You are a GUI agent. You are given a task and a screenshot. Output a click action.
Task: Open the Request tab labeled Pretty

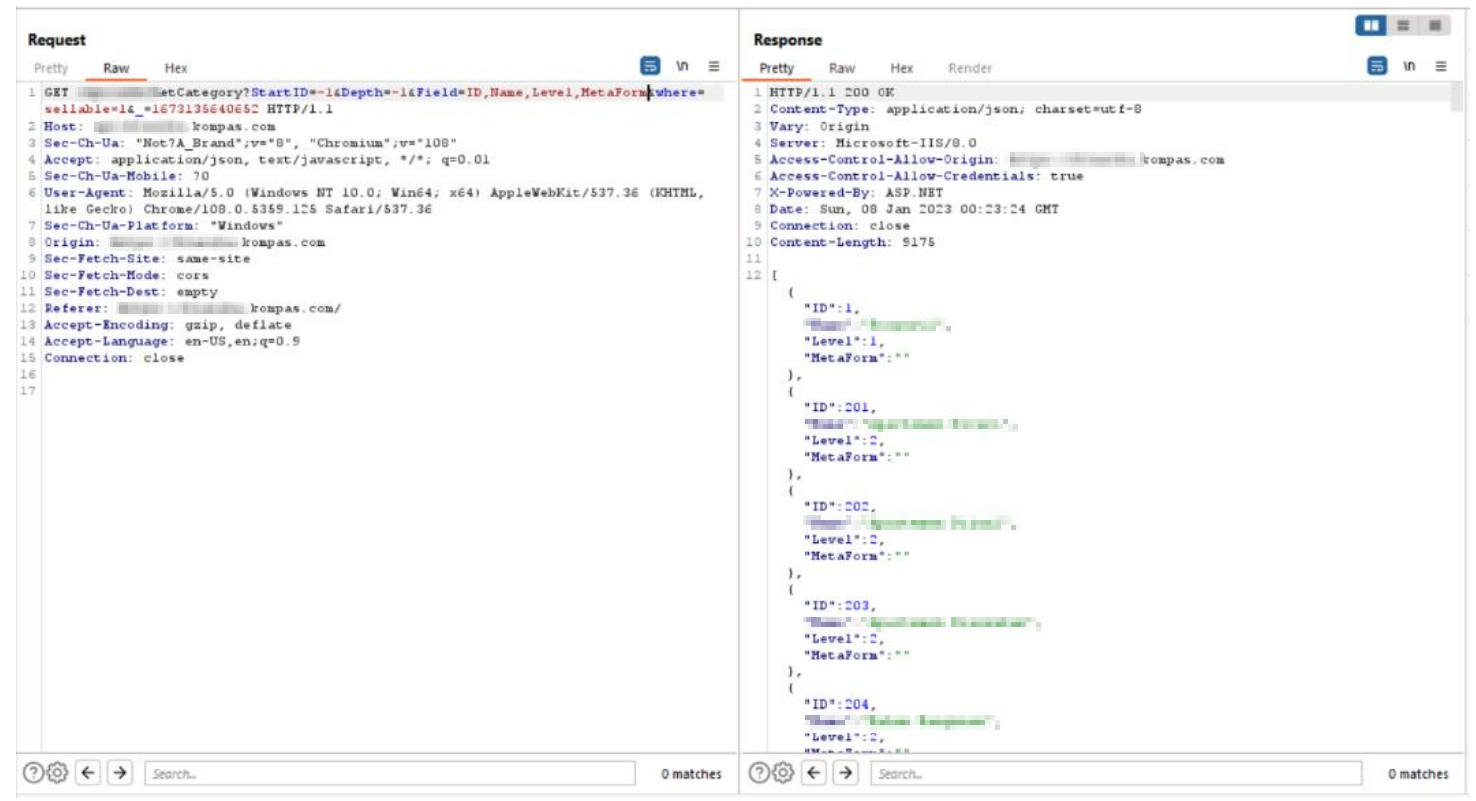pos(51,68)
